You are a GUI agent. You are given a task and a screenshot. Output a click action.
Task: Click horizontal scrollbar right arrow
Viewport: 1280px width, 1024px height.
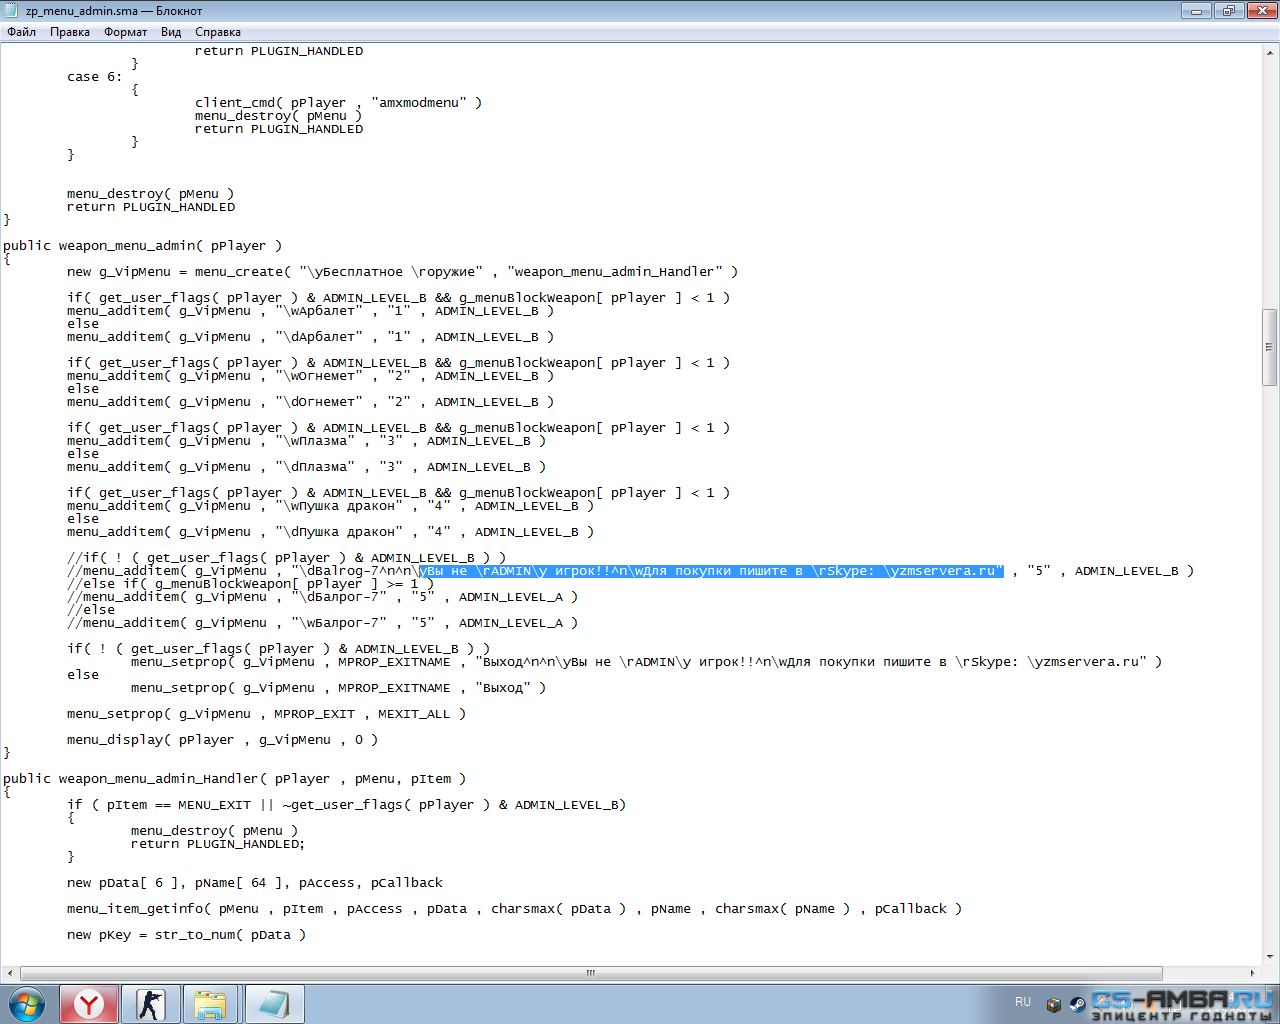pos(1252,973)
